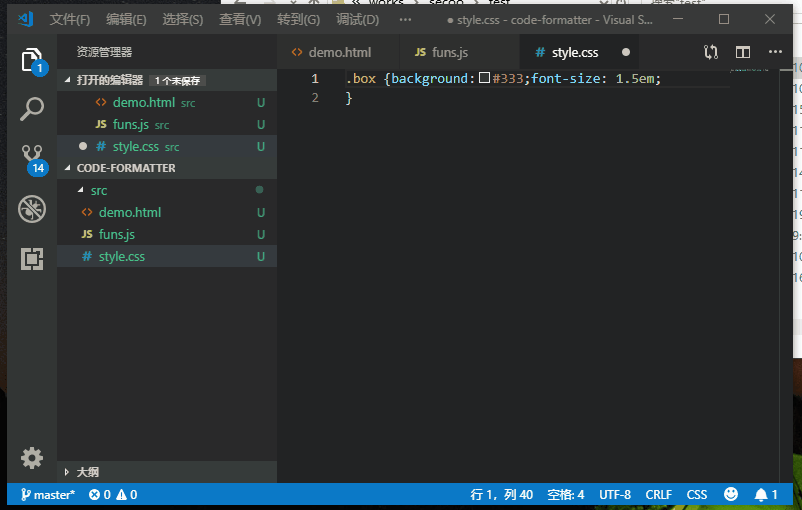Click the minimap preview in editor
802x510 pixels.
pos(749,69)
